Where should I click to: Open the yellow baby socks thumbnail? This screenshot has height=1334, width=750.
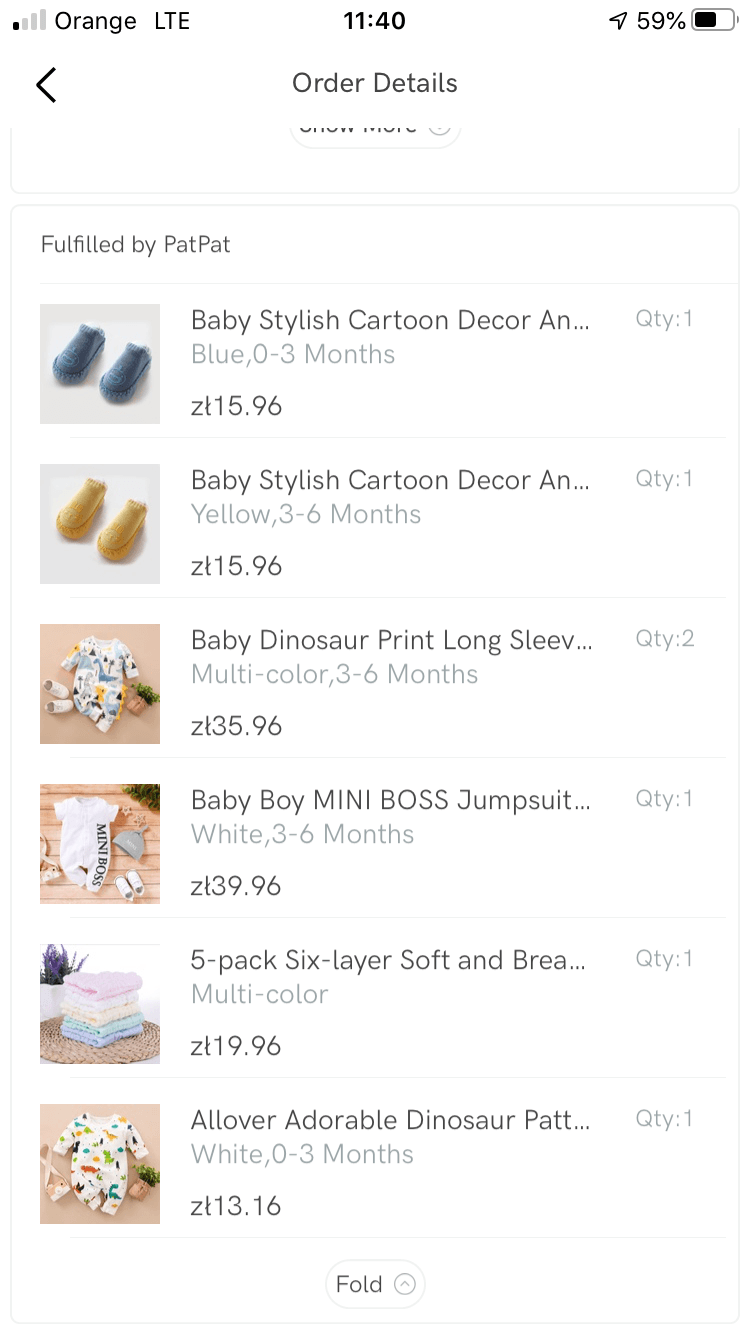[100, 524]
